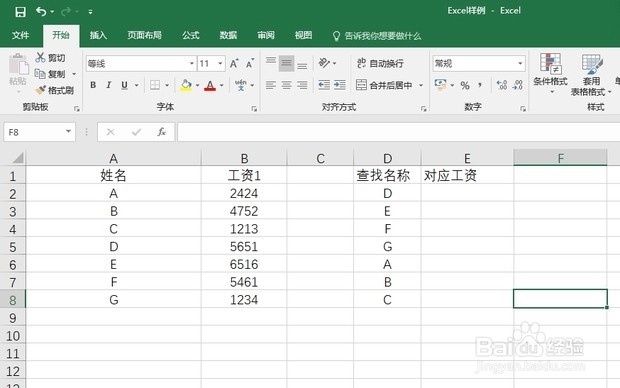
Task: Decrease decimal places
Action: tap(518, 85)
